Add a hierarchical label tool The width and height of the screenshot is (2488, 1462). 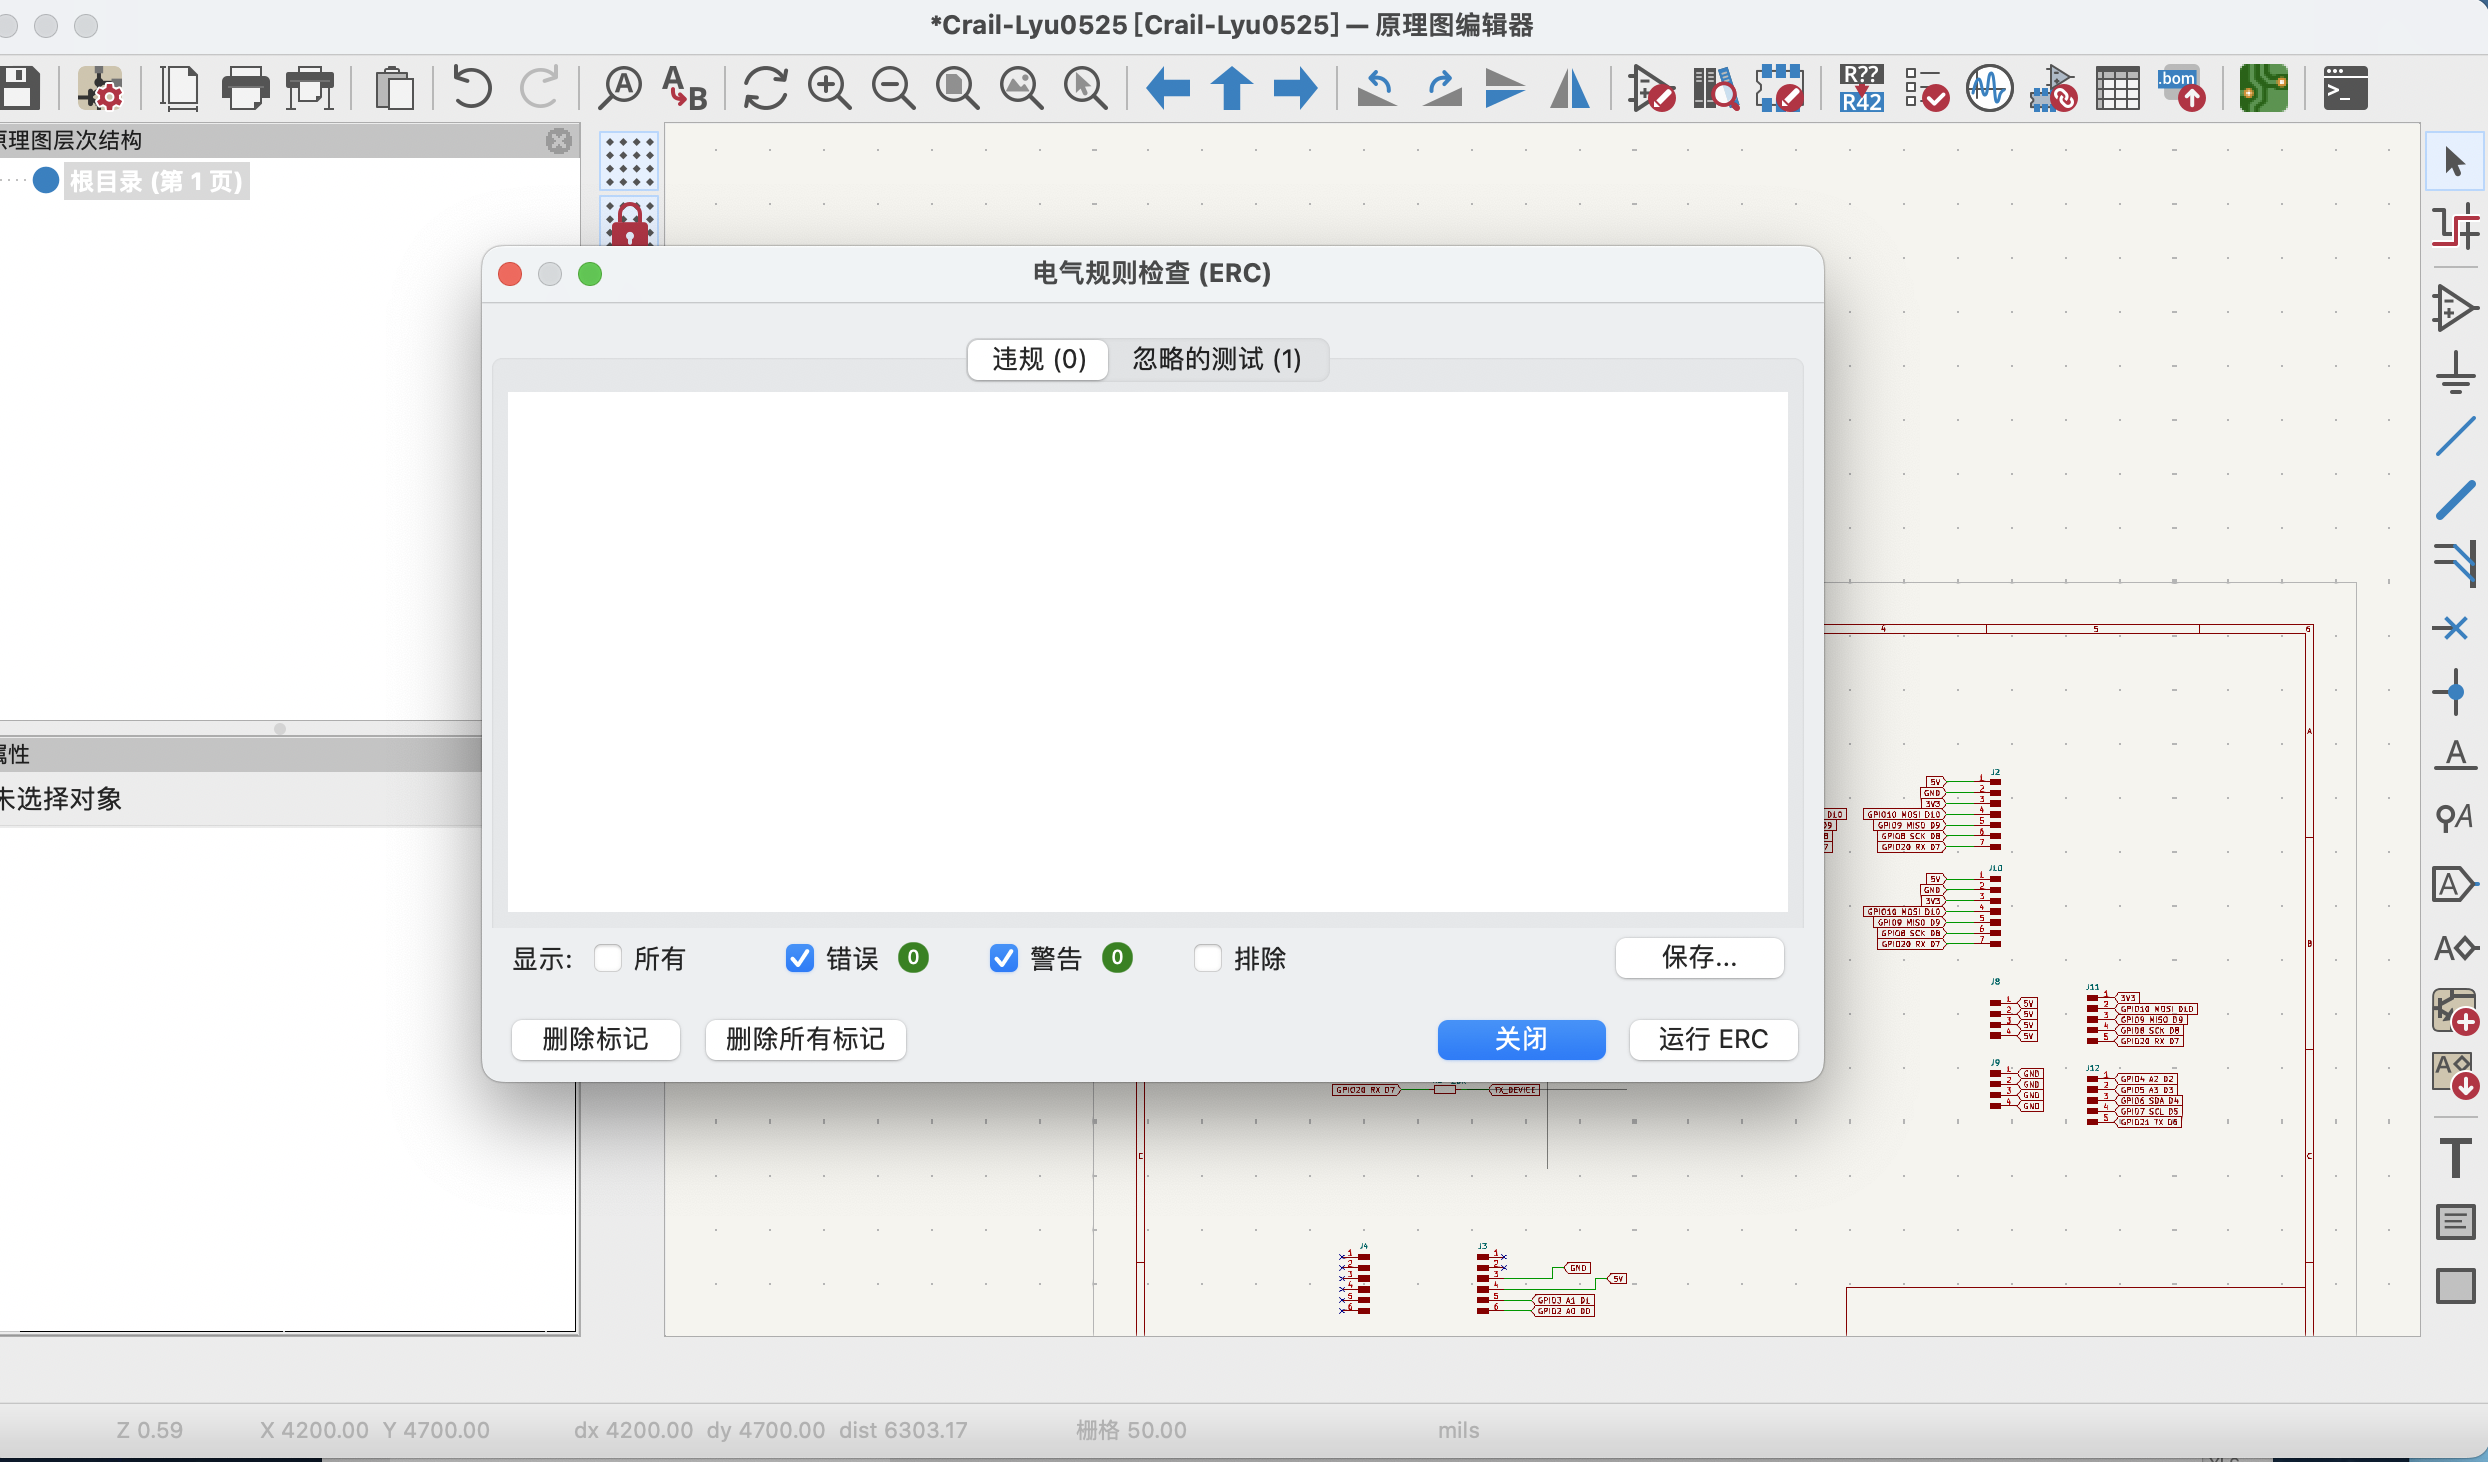(2455, 947)
